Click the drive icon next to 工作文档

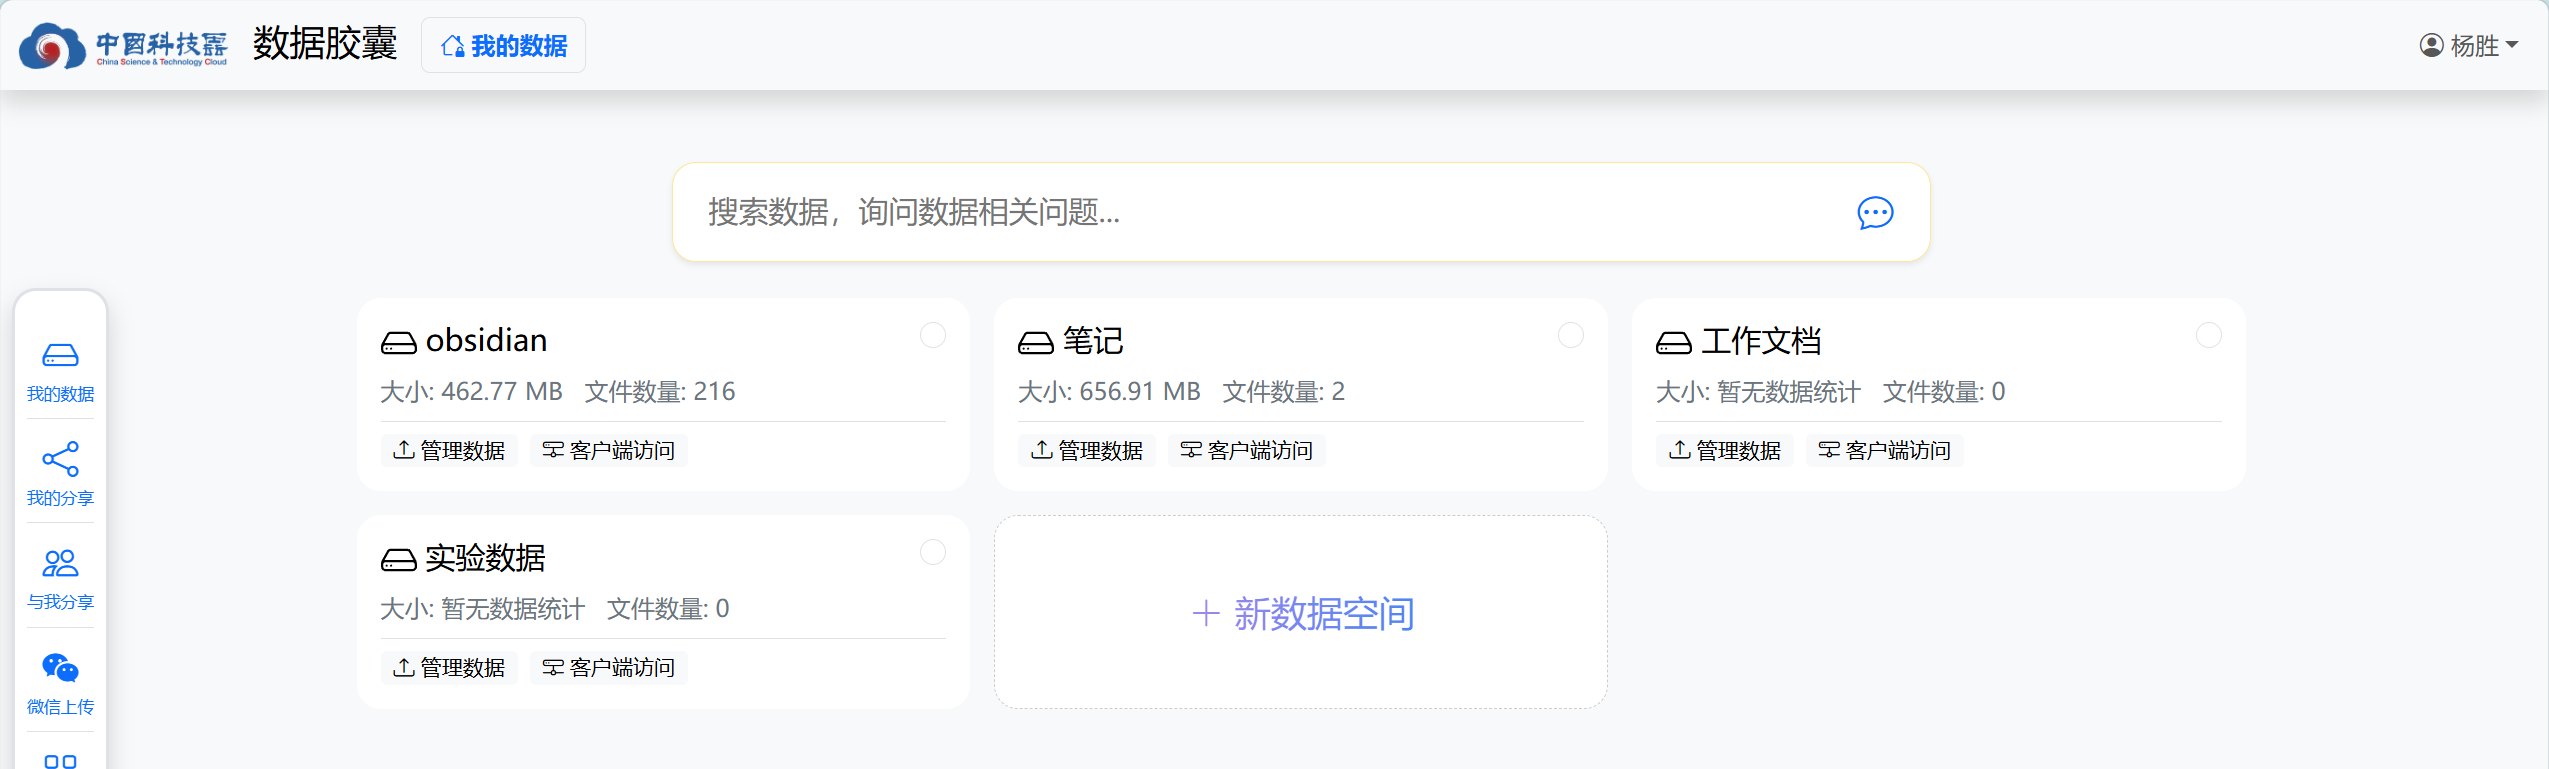pyautogui.click(x=1673, y=343)
